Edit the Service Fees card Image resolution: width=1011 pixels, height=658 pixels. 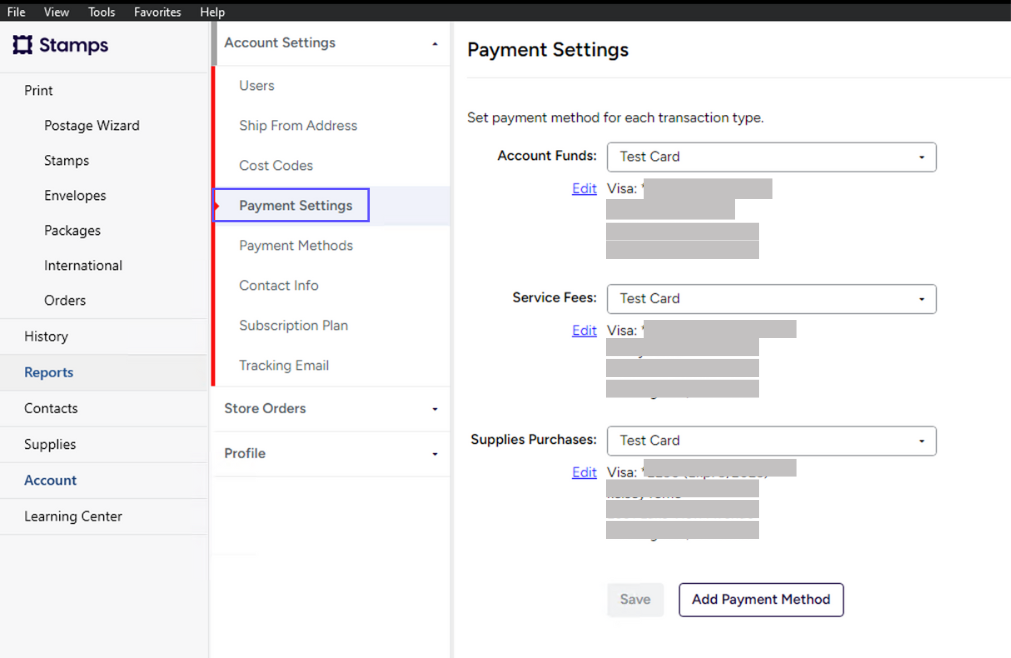pos(584,331)
